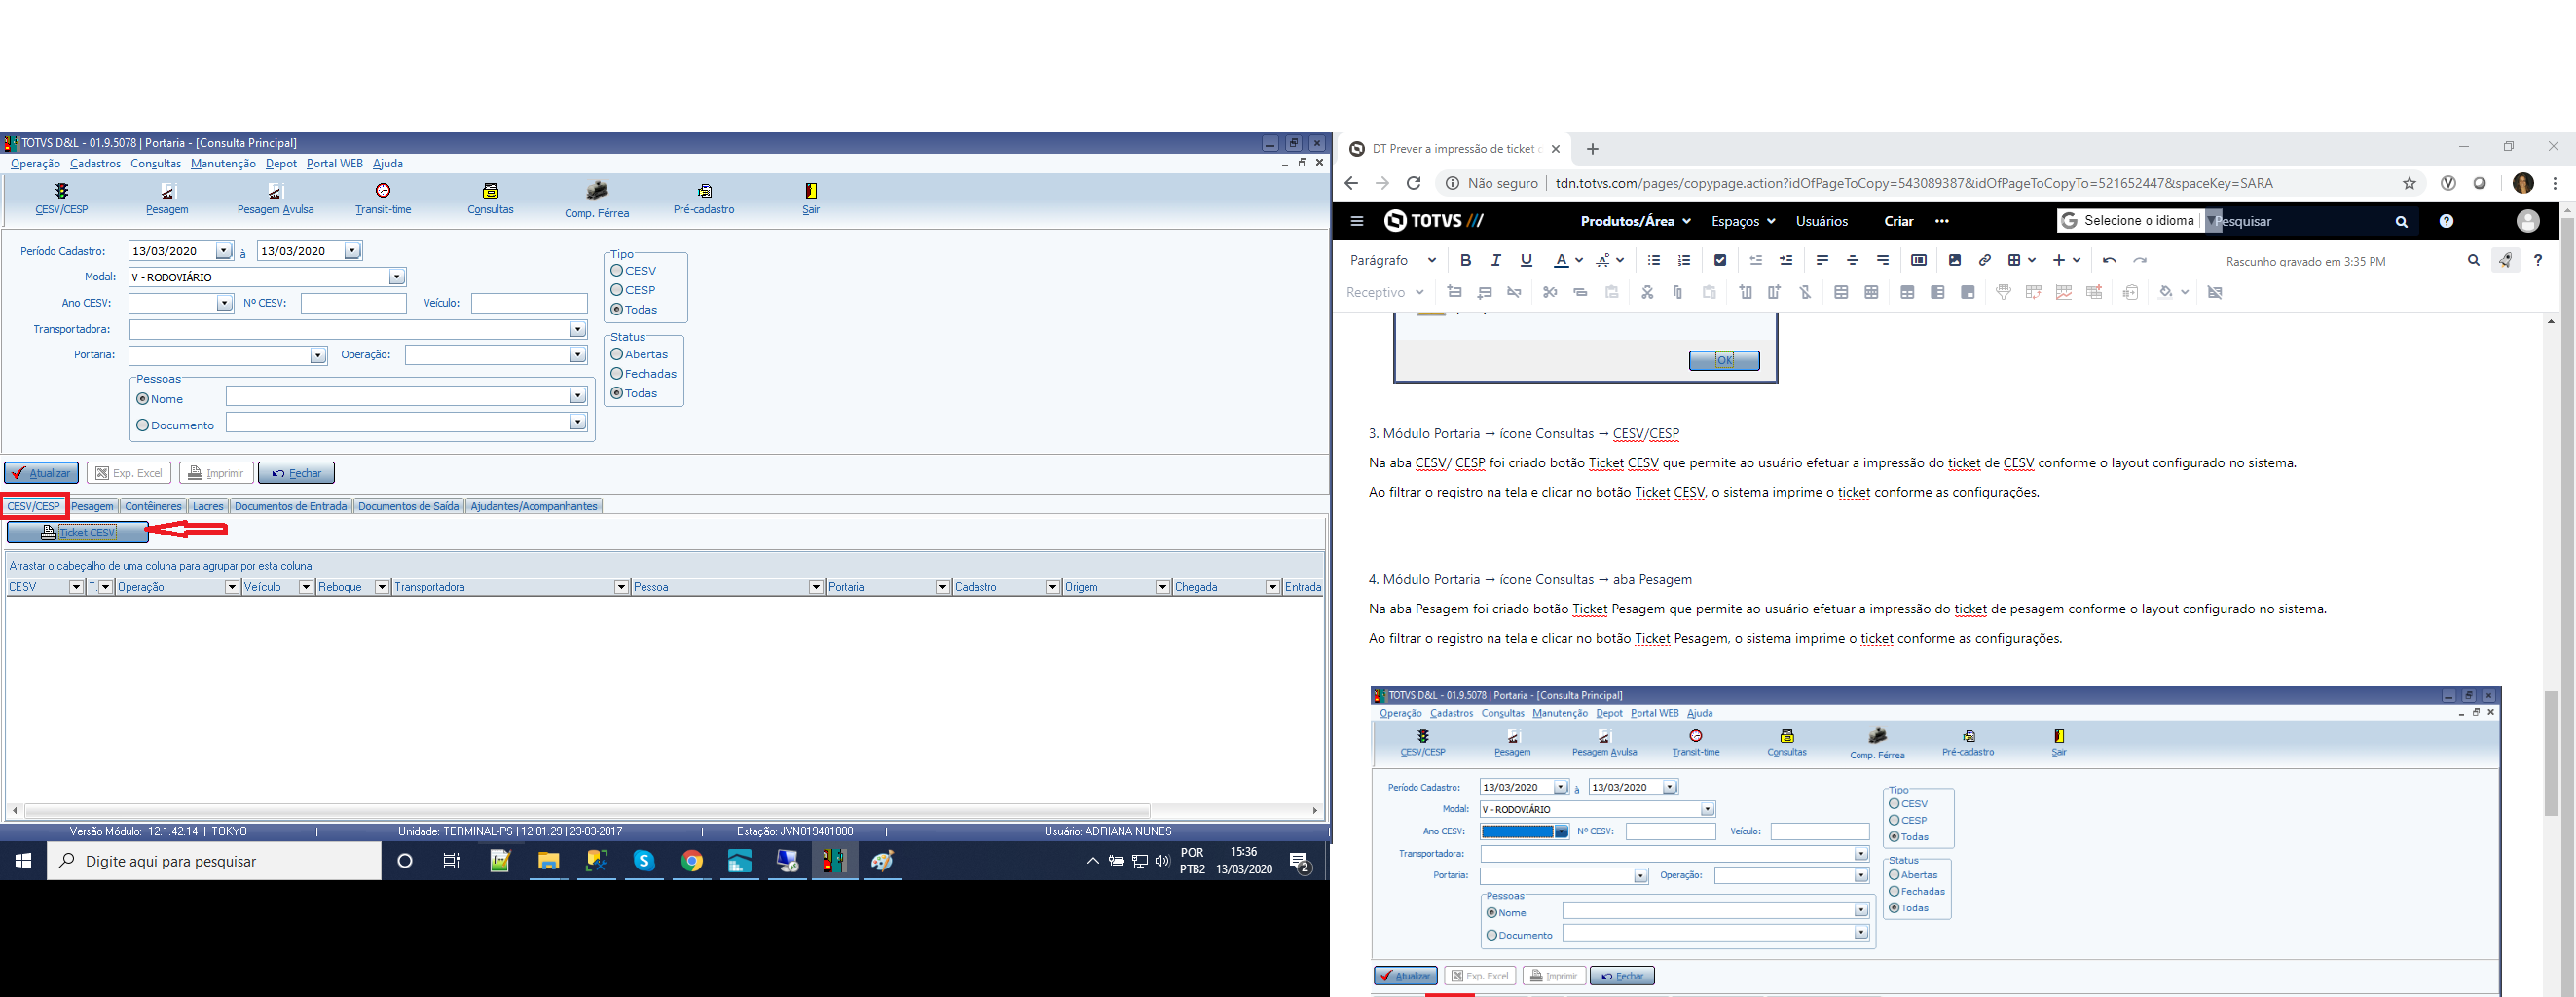
Task: Open find magnifier icon in the editor toolbar
Action: pos(2473,261)
